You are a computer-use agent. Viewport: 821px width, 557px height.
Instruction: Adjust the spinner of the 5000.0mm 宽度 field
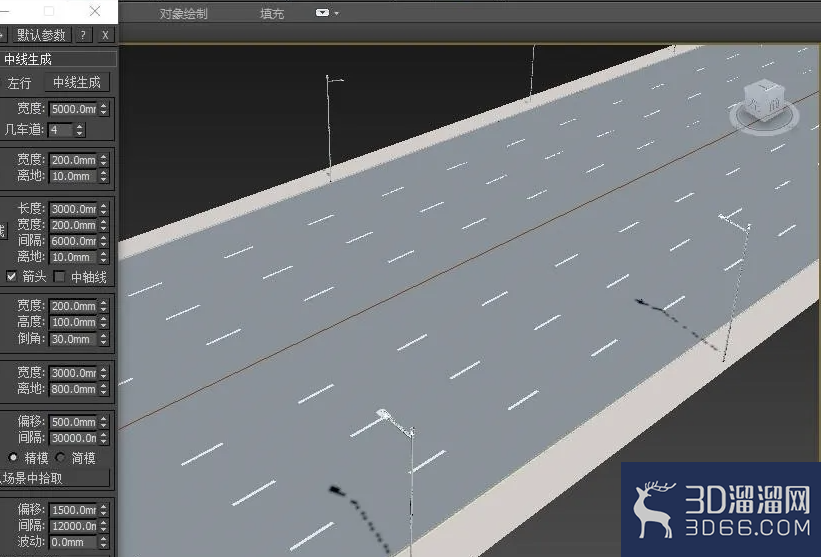pos(104,109)
